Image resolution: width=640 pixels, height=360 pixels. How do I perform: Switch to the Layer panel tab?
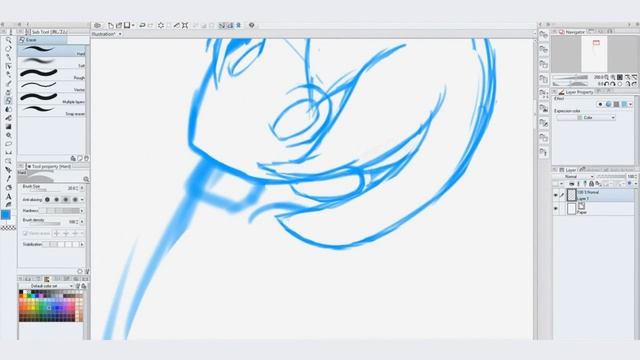(568, 170)
